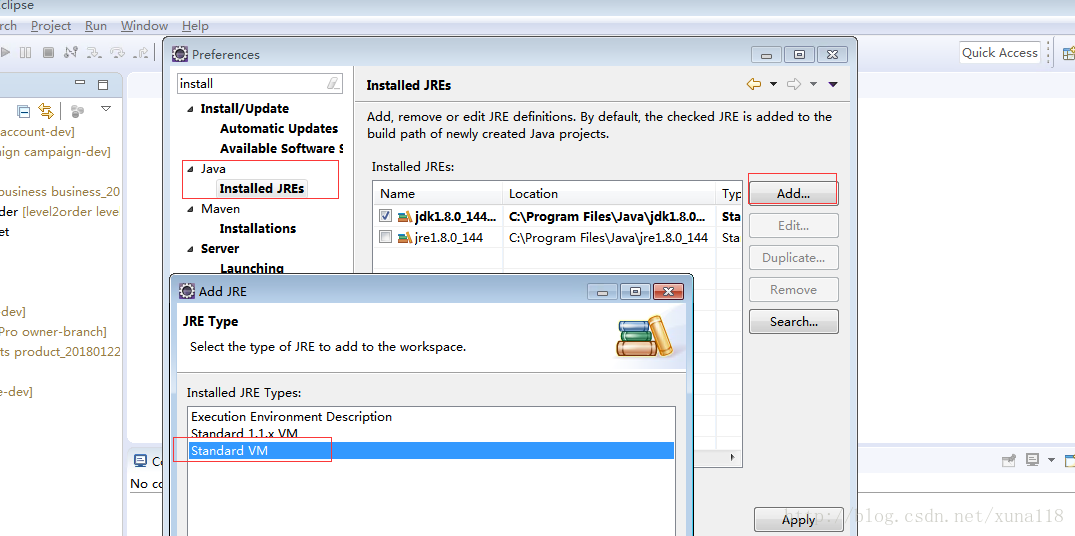Click the Add... button
This screenshot has height=536, width=1075.
[793, 194]
